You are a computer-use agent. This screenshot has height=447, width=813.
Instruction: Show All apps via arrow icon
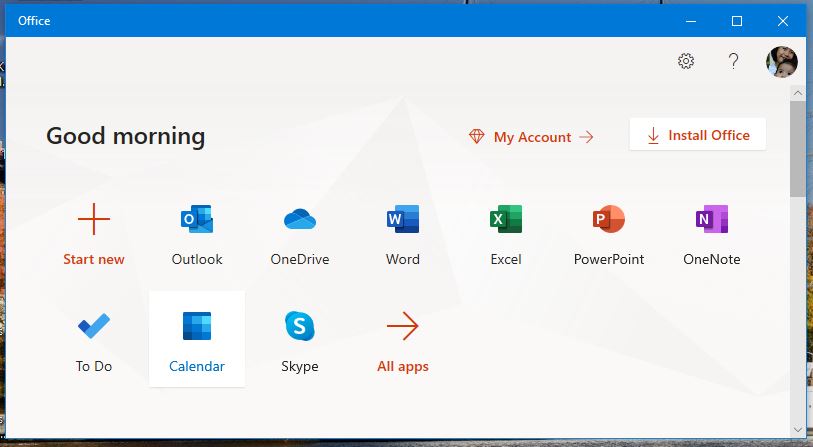[x=403, y=326]
